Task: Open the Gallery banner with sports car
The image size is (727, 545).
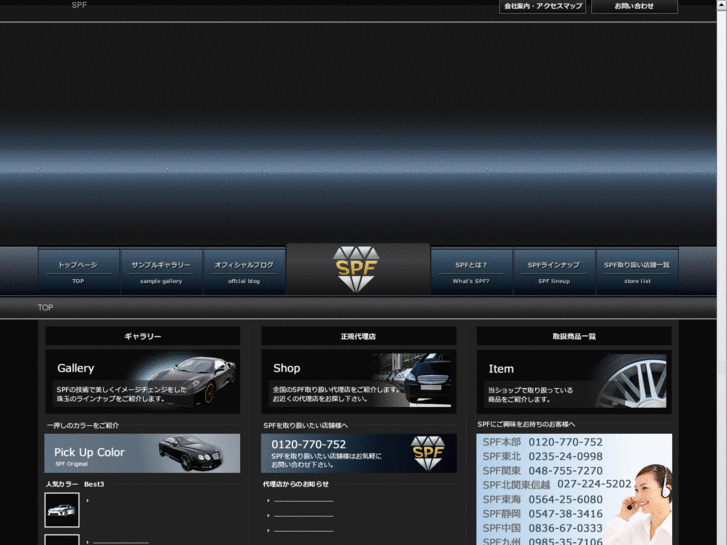Action: pos(143,381)
